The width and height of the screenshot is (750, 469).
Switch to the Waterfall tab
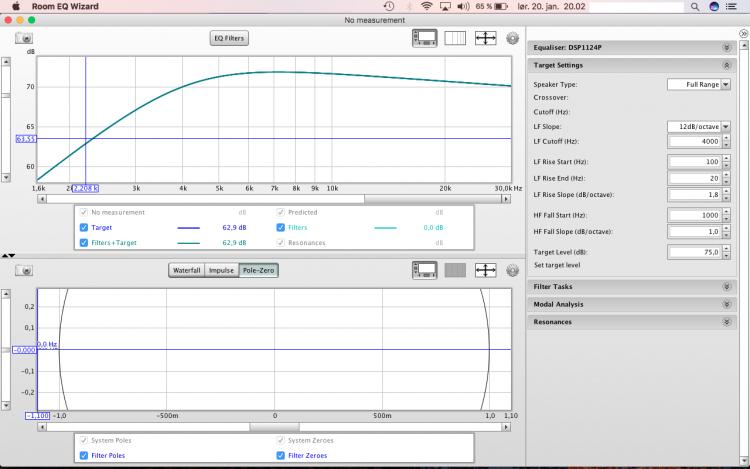point(186,271)
